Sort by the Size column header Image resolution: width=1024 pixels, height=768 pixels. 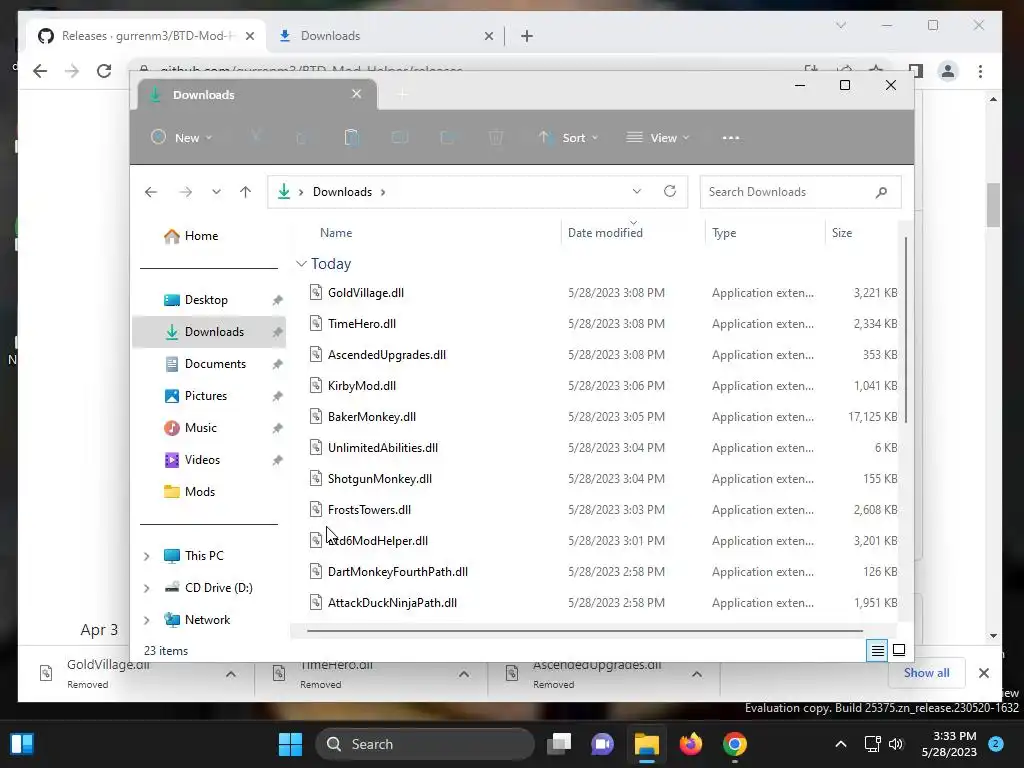[x=842, y=232]
